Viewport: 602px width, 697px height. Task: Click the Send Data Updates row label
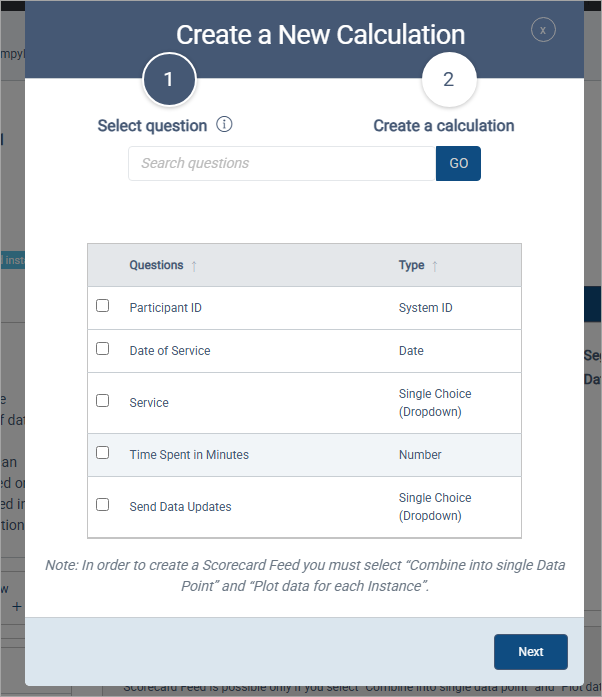[x=180, y=507]
